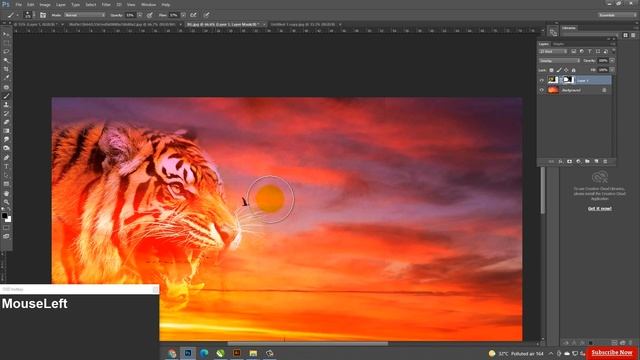Toggle pressure for opacity
640x360 pixels.
pos(150,15)
